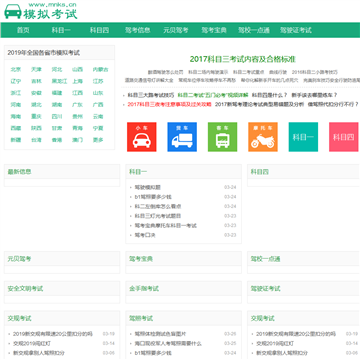The height and width of the screenshot is (360, 360).
Task: Open the 曲线行驶 link
Action: (278, 72)
